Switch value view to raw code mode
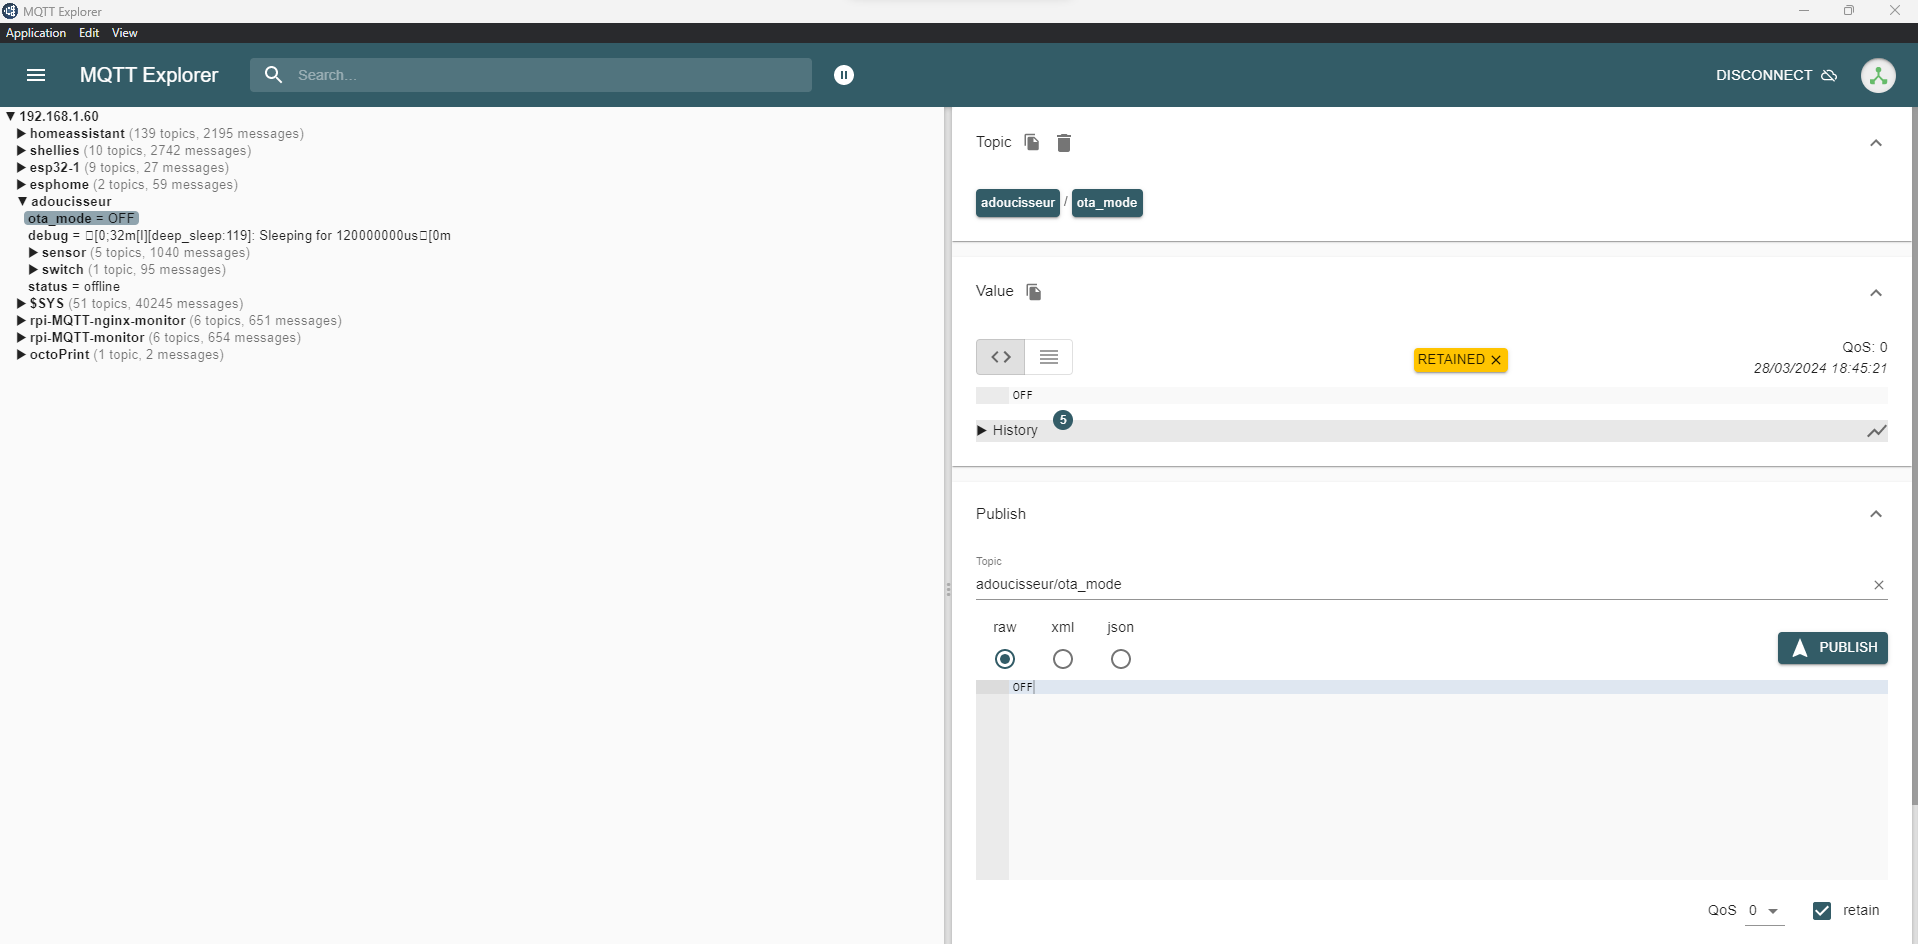This screenshot has width=1918, height=944. tap(1000, 357)
